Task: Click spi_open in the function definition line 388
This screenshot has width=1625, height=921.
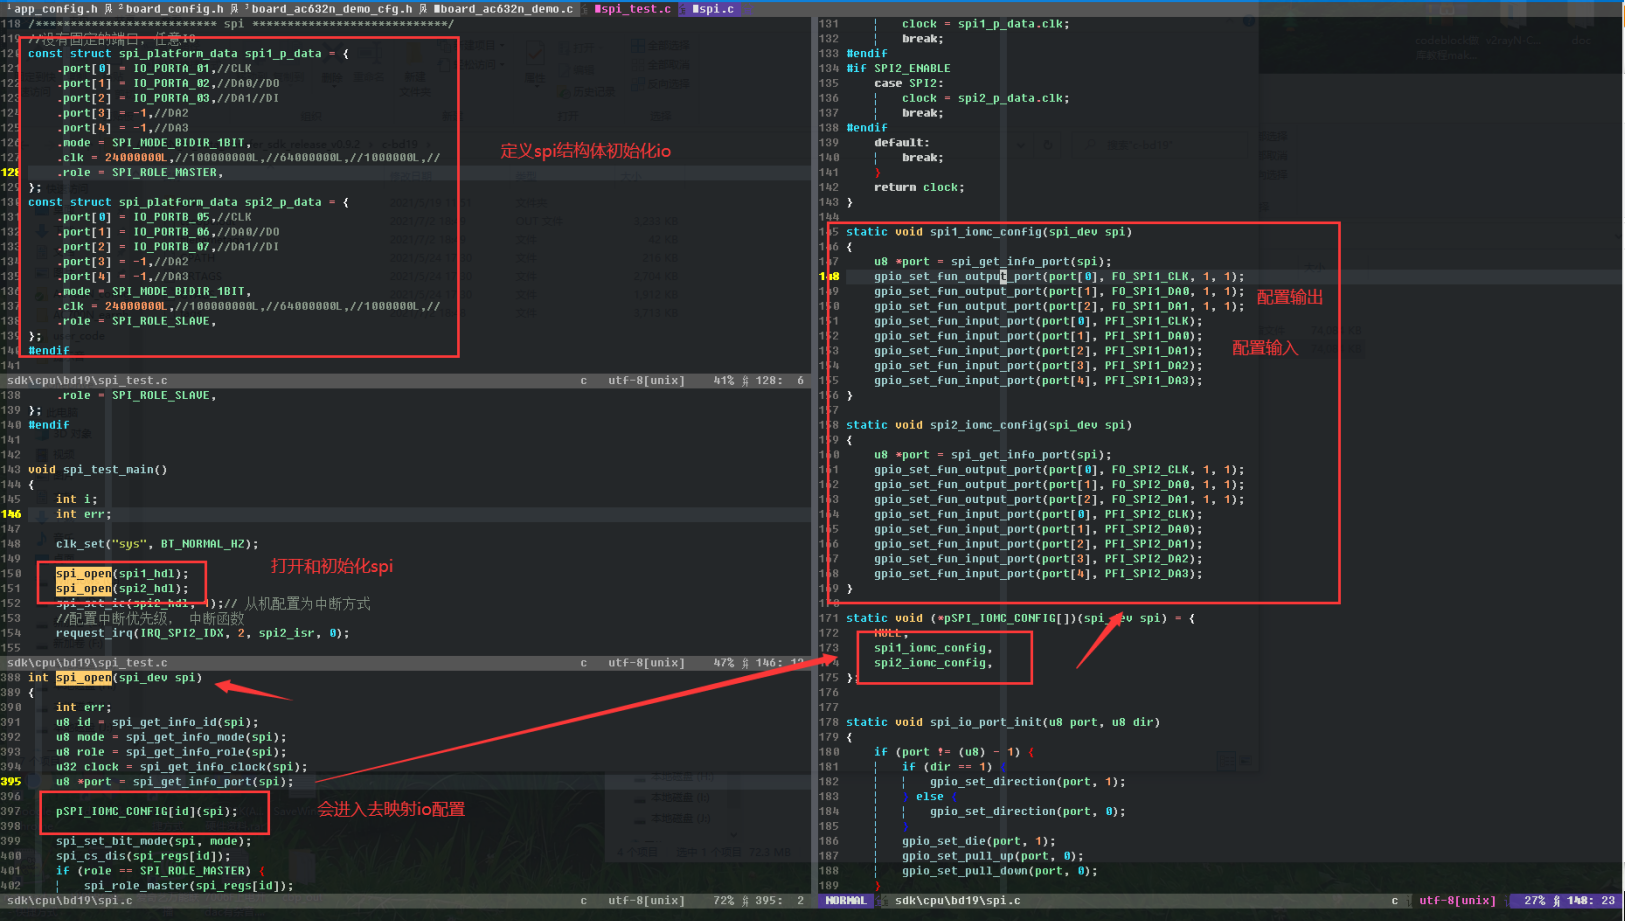Action: 84,678
